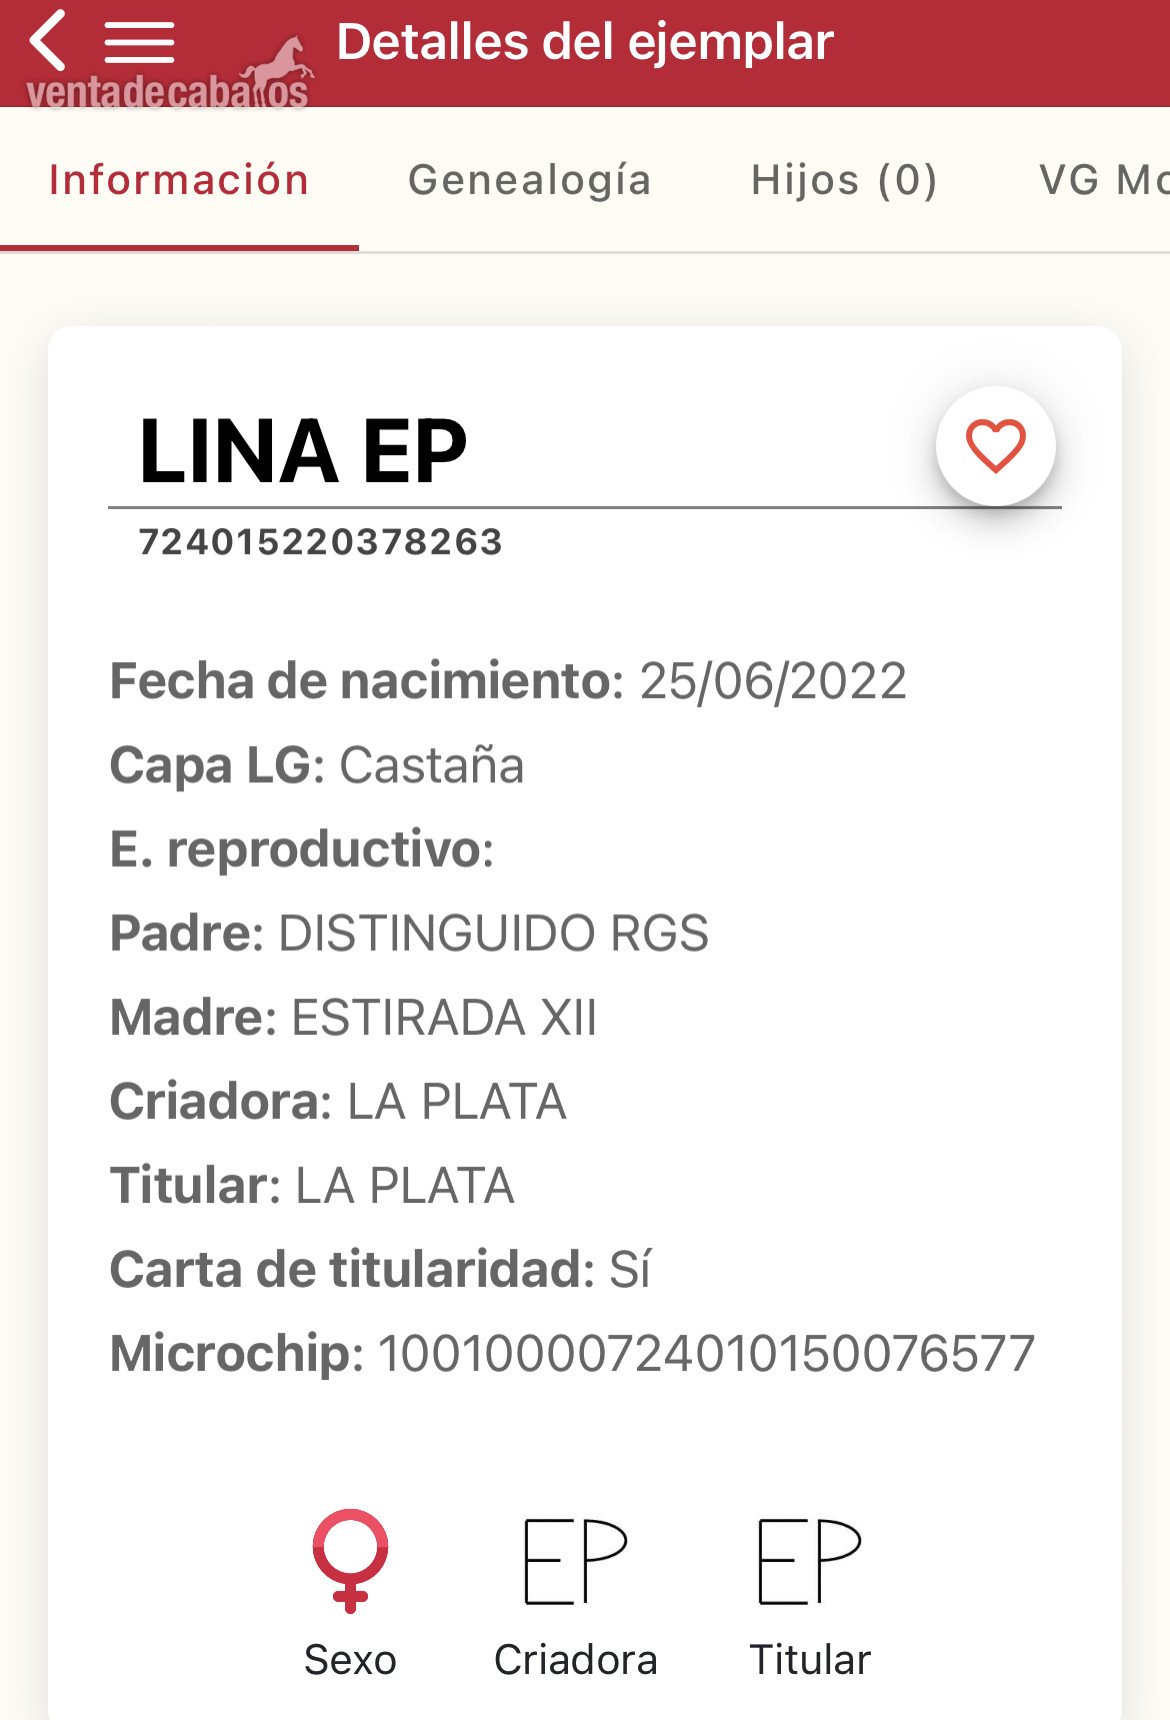Tap the padre name DISTINGUIDO RGS
Viewport: 1170px width, 1720px height.
pyautogui.click(x=494, y=933)
